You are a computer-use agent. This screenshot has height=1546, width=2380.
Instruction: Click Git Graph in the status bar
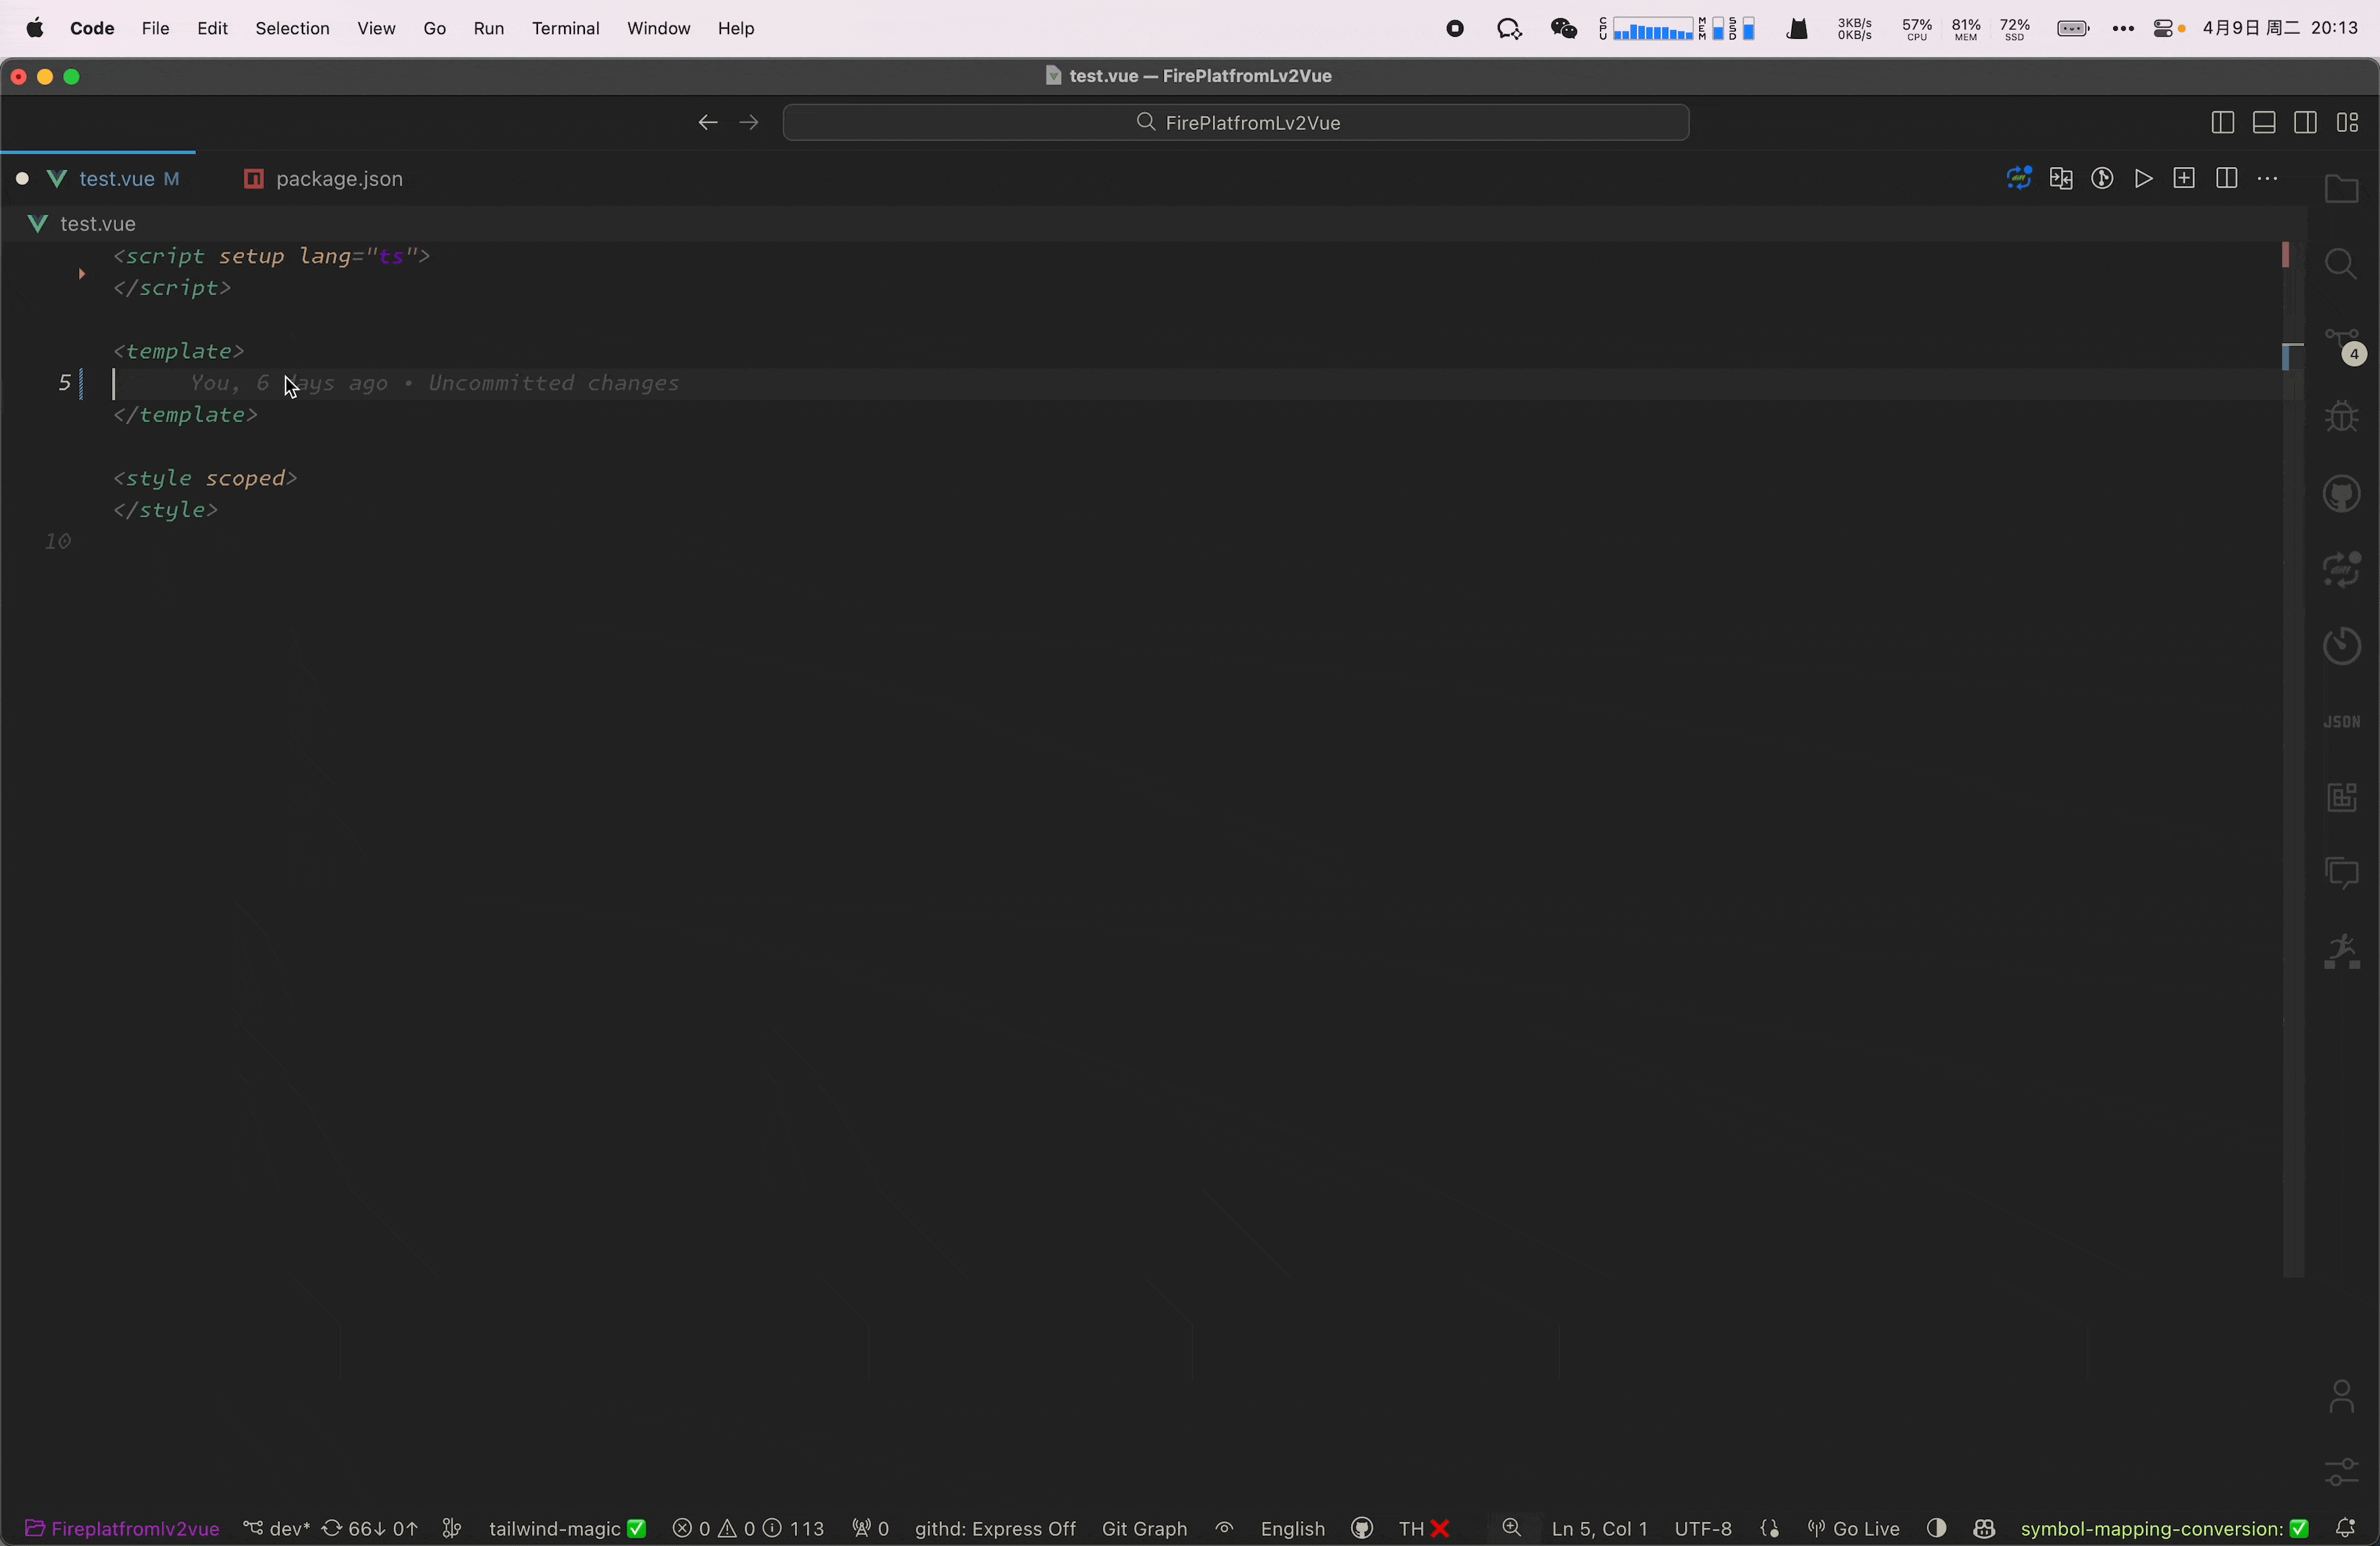pos(1144,1528)
